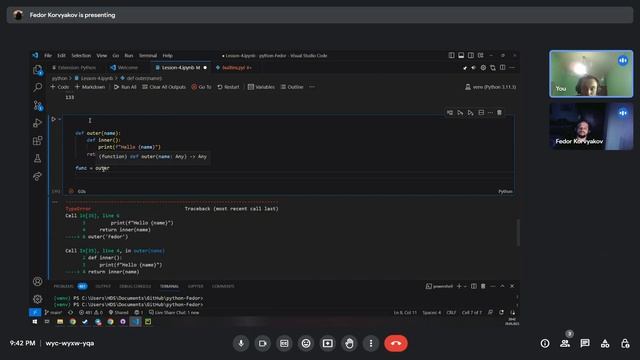Open VS Code Search sidebar icon
640x360 pixels.
[38, 87]
